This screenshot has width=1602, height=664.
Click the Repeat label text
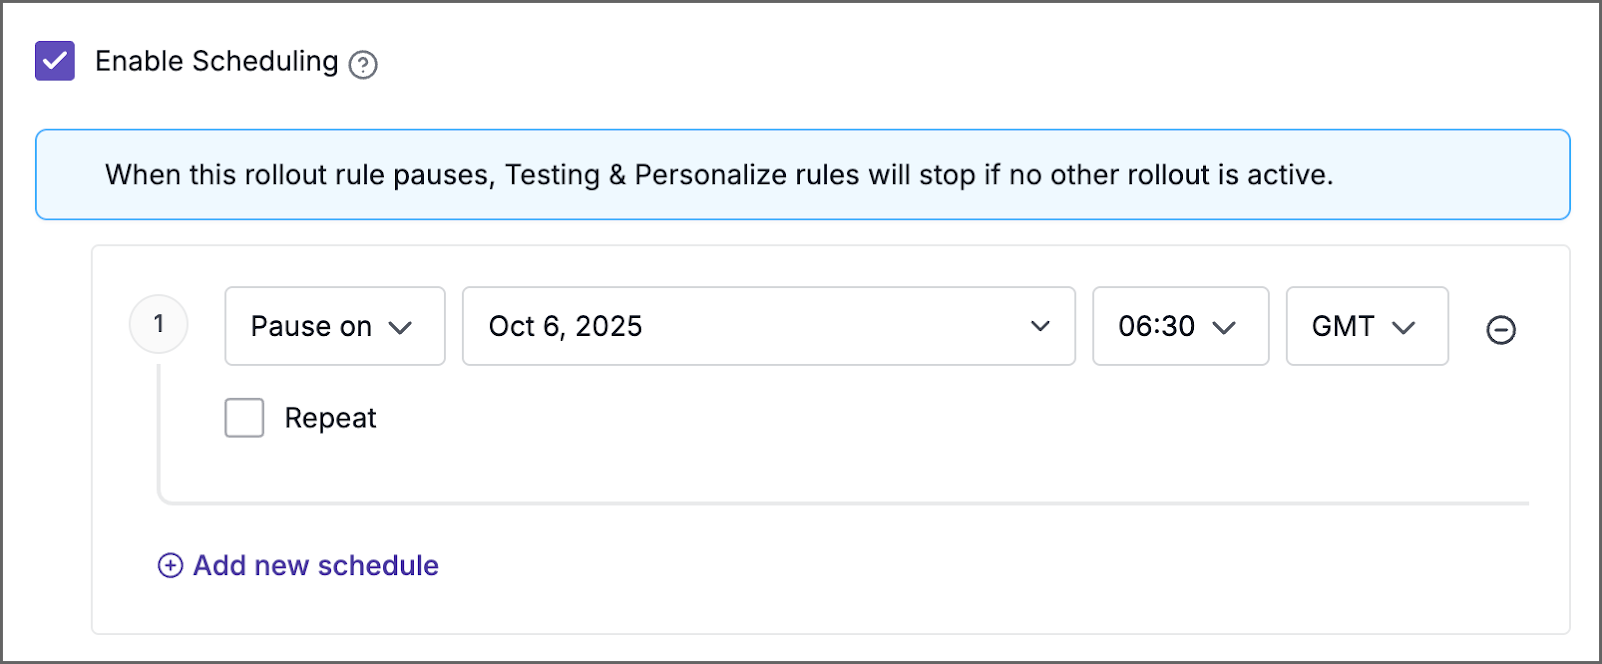(x=330, y=417)
